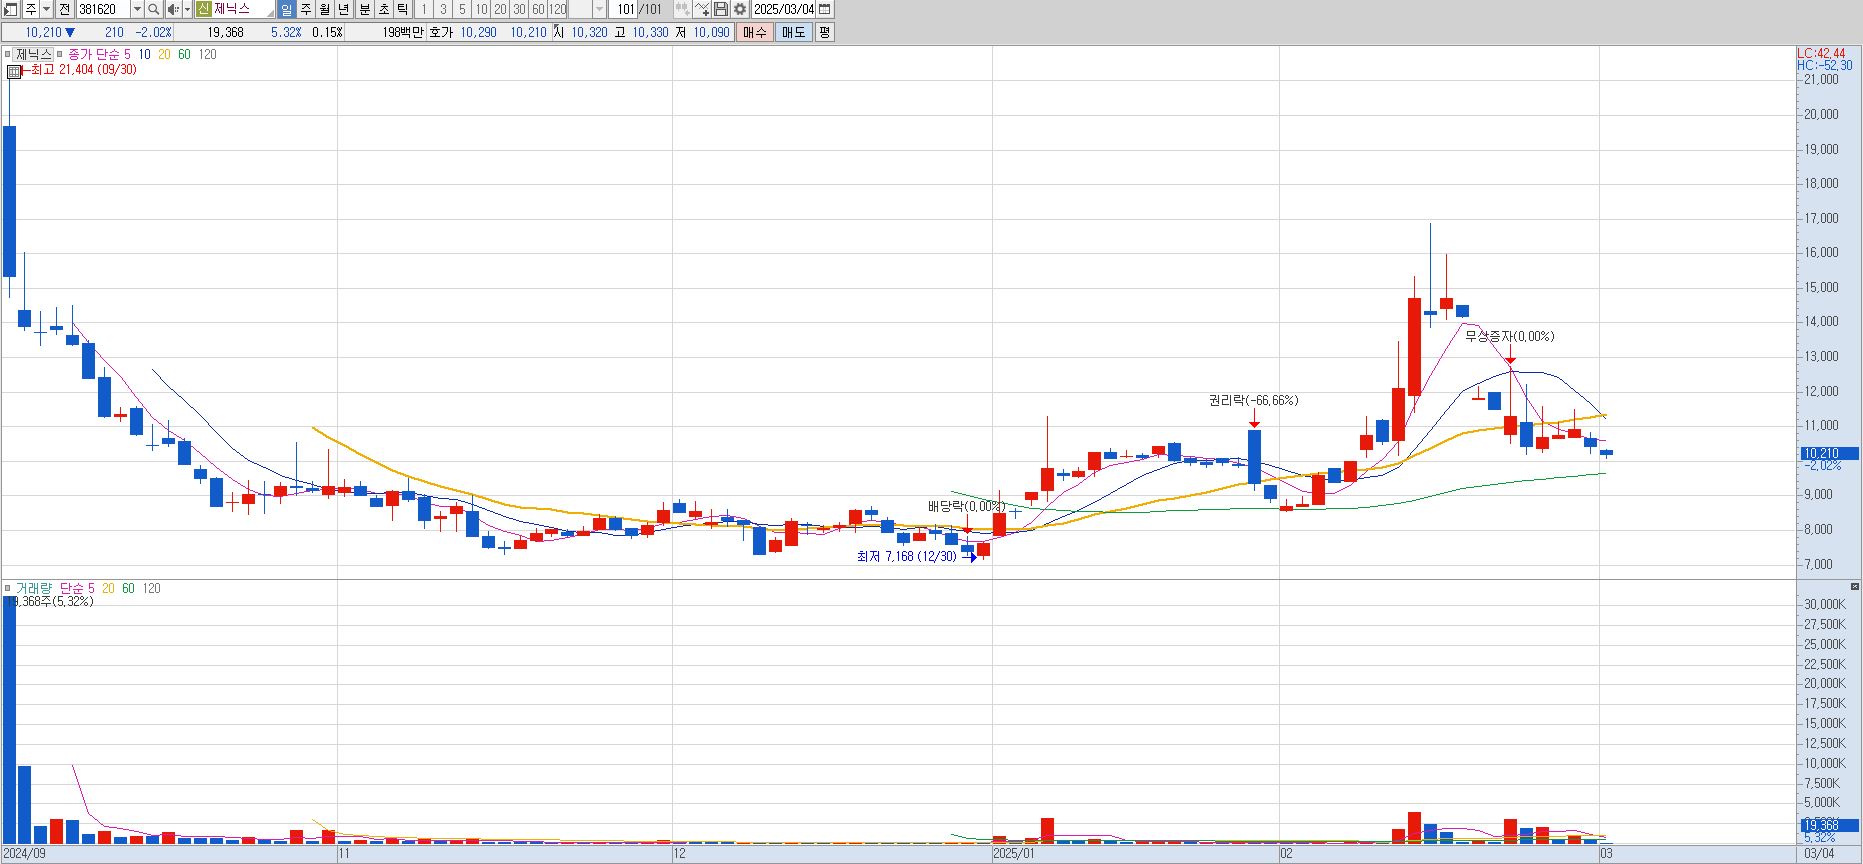1863x864 pixels.
Task: Click the green 신 badge icon
Action: [203, 9]
